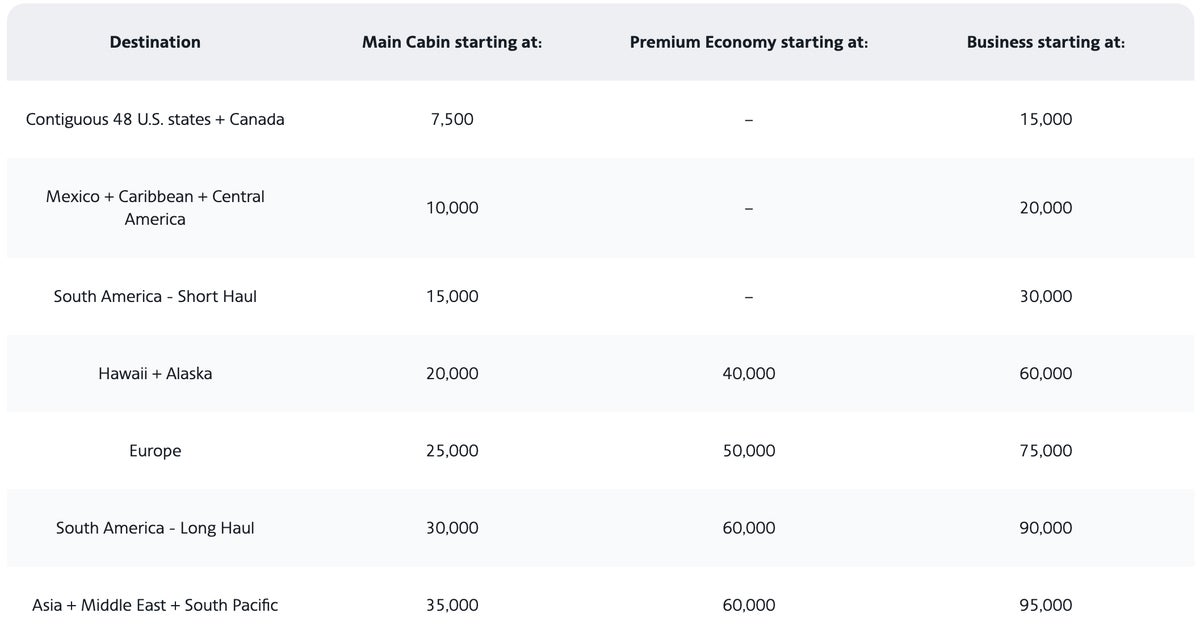
Task: Select the Europe destination cell
Action: pos(155,451)
